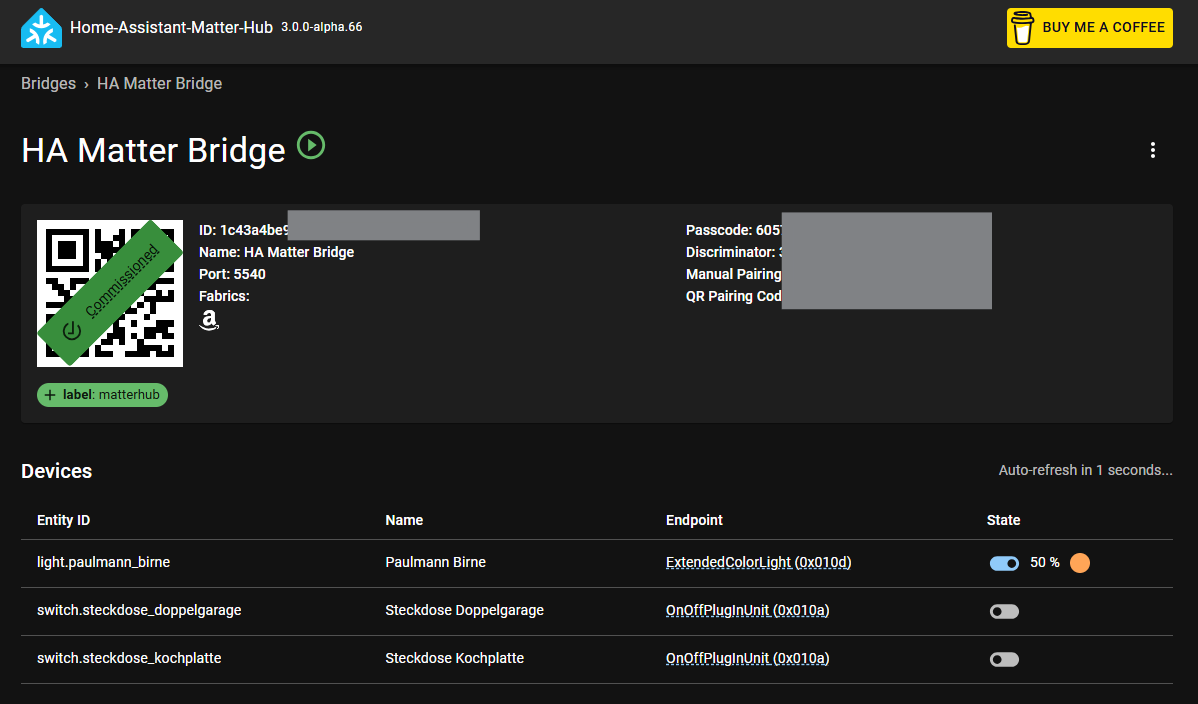Open ExtendedColorLight (0x010d) endpoint link
The height and width of the screenshot is (704, 1198).
click(x=758, y=563)
